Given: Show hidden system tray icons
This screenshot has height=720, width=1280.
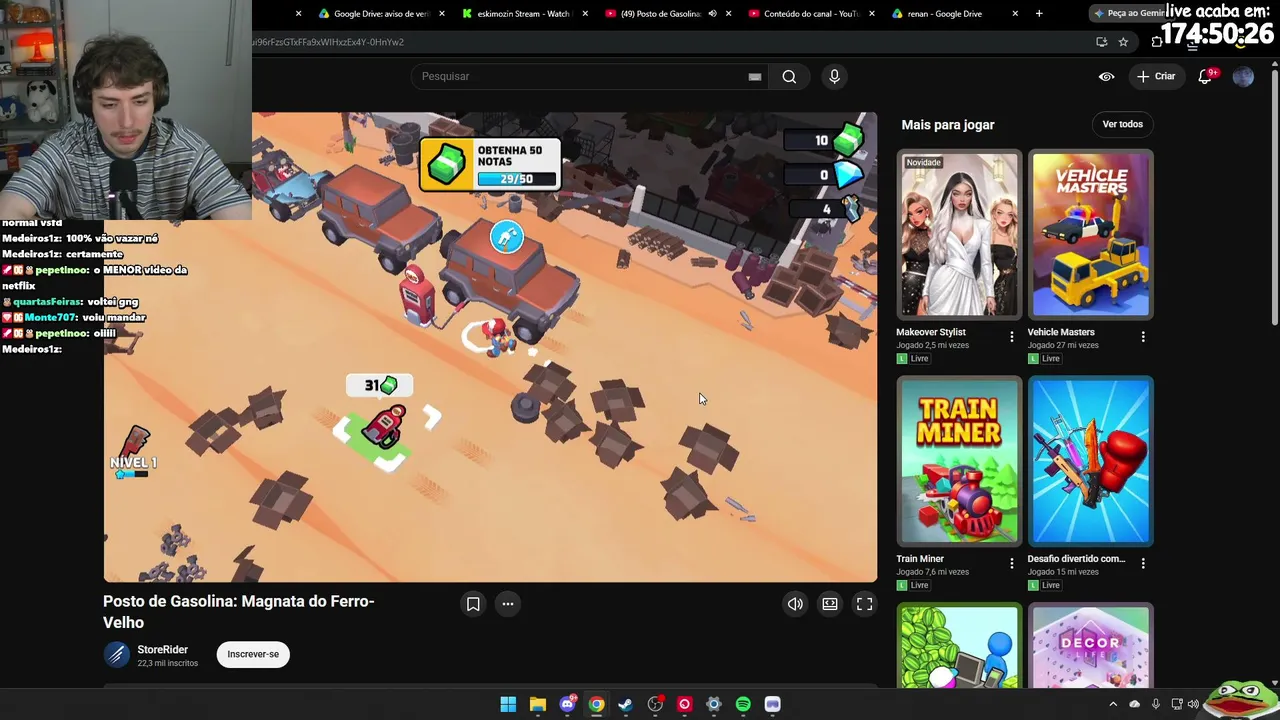Looking at the screenshot, I should tap(1115, 704).
